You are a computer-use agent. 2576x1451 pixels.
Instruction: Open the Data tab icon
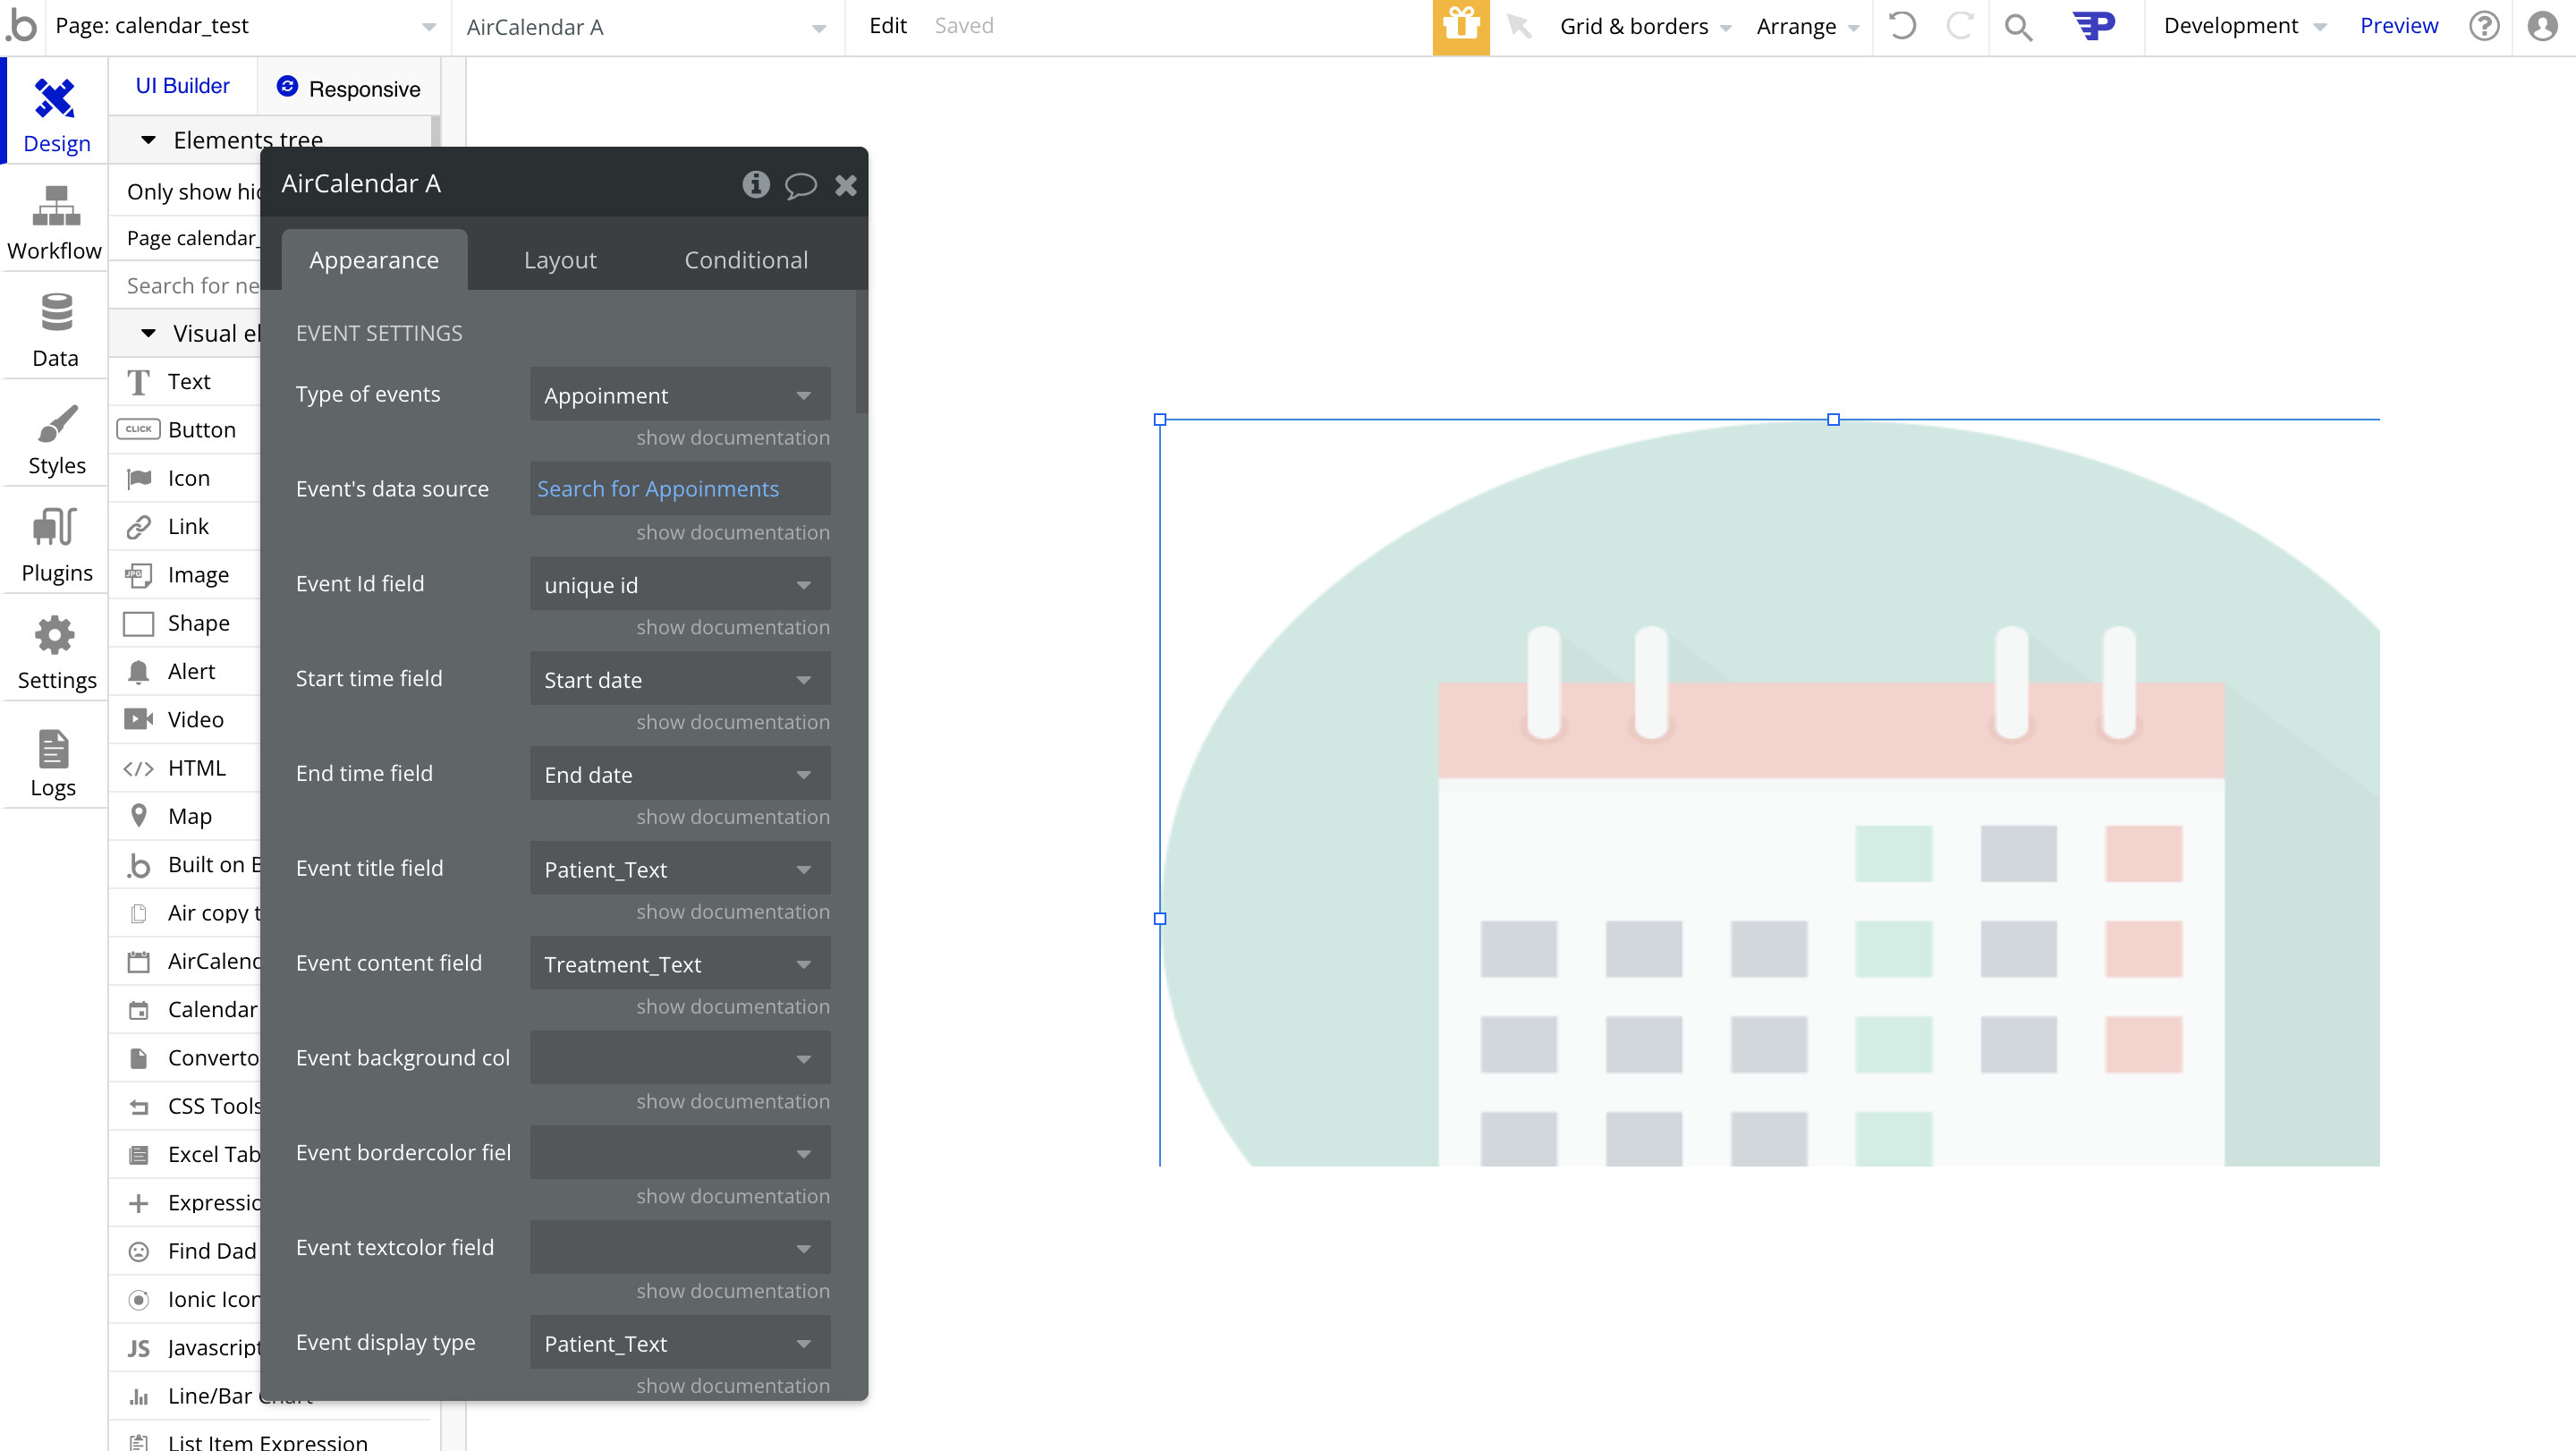pos(55,330)
